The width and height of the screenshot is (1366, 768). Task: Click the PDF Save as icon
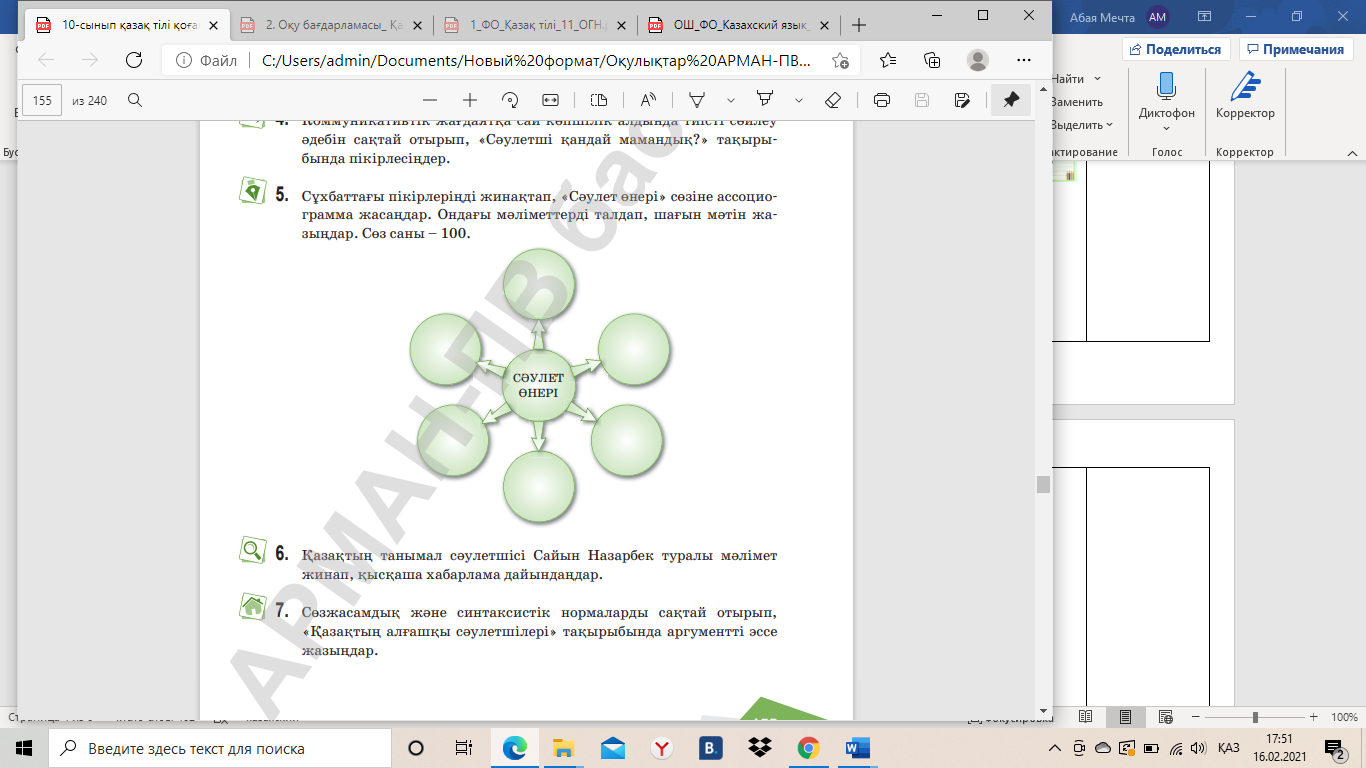click(962, 100)
